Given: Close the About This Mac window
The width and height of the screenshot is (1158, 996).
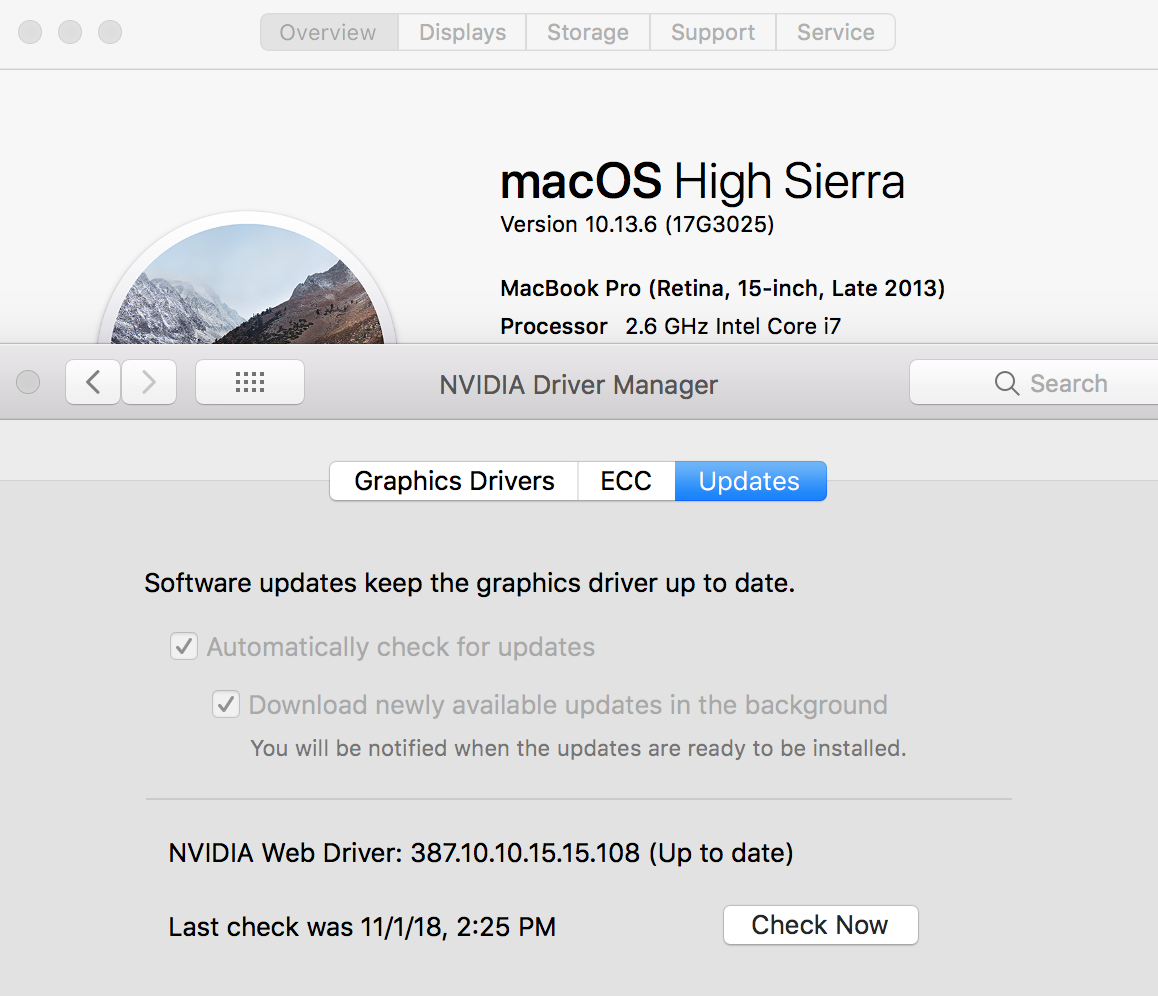Looking at the screenshot, I should pyautogui.click(x=30, y=32).
